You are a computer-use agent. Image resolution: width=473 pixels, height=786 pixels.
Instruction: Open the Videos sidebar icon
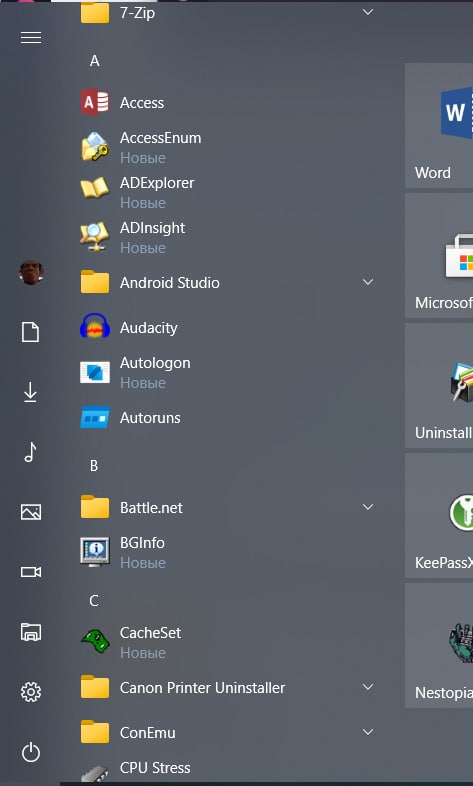31,572
